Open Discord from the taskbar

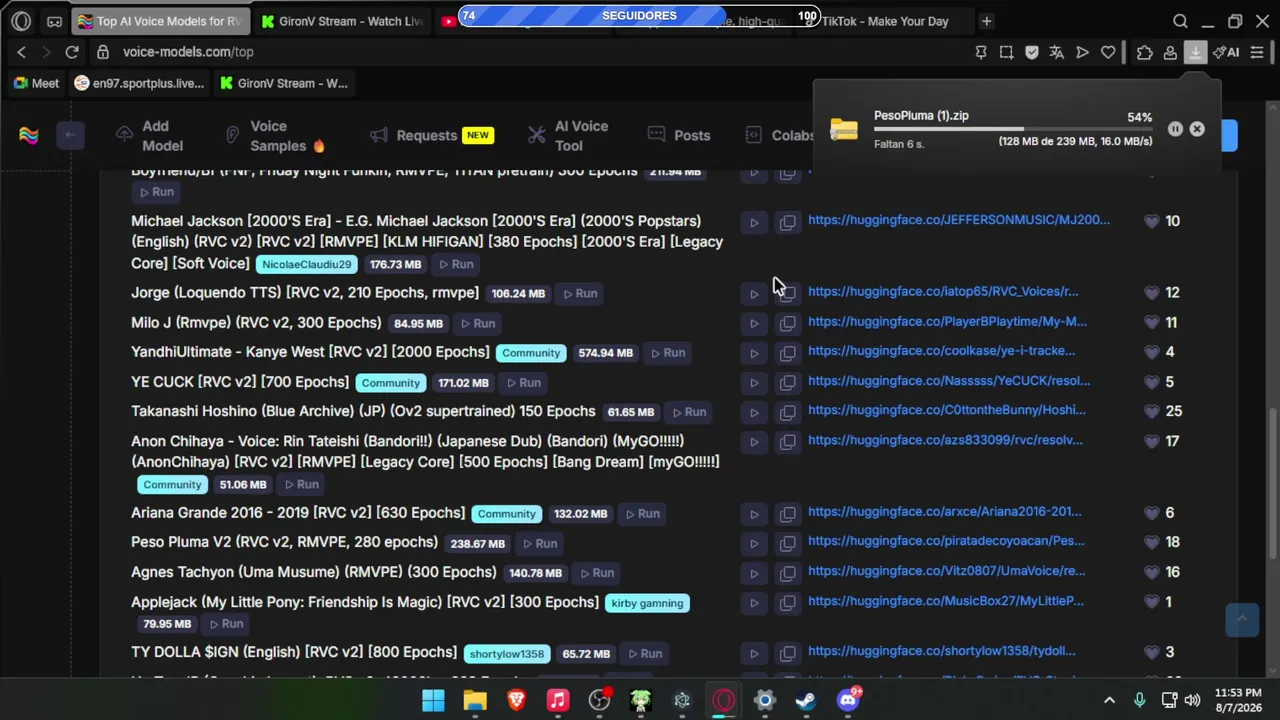(848, 700)
